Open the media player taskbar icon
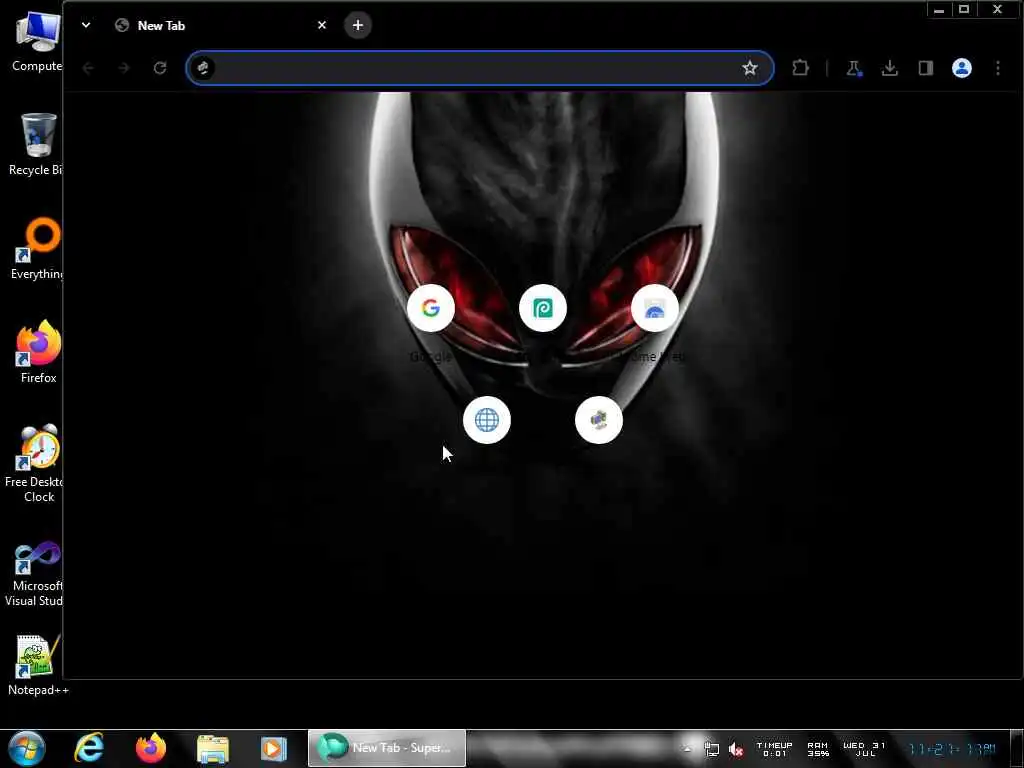The image size is (1024, 768). pos(274,748)
